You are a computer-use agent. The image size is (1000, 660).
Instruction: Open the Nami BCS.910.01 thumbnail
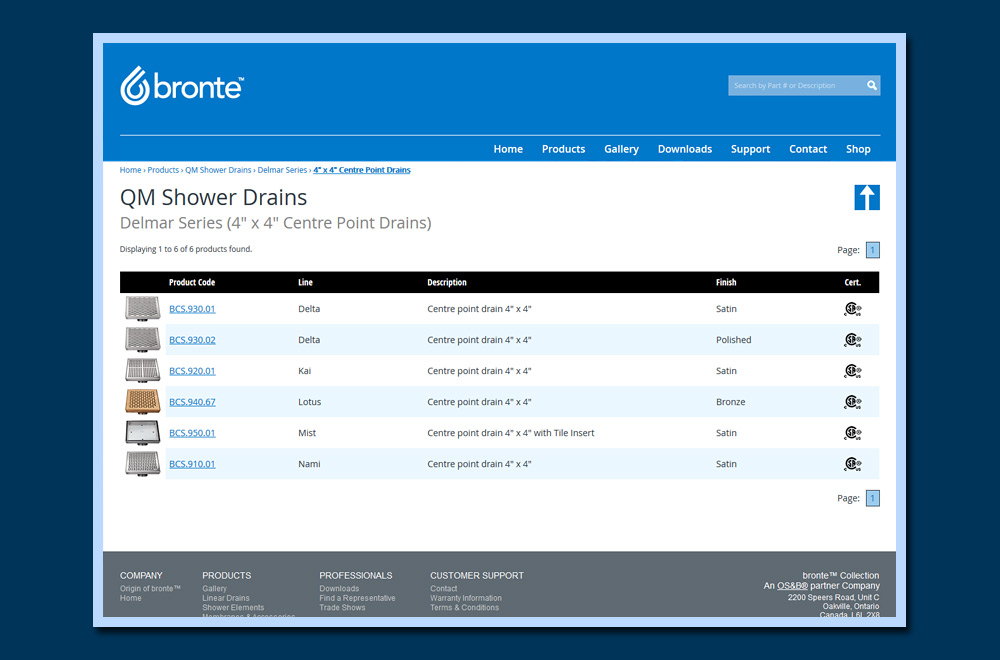[142, 464]
